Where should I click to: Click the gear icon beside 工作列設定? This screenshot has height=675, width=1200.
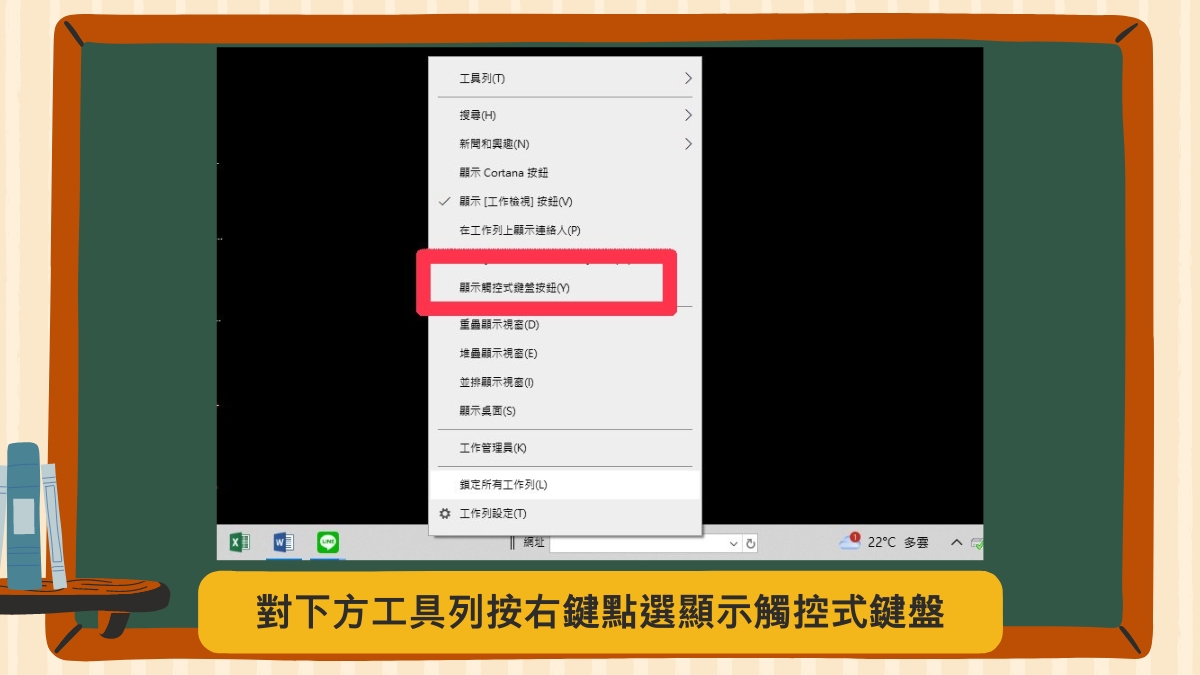click(x=445, y=513)
